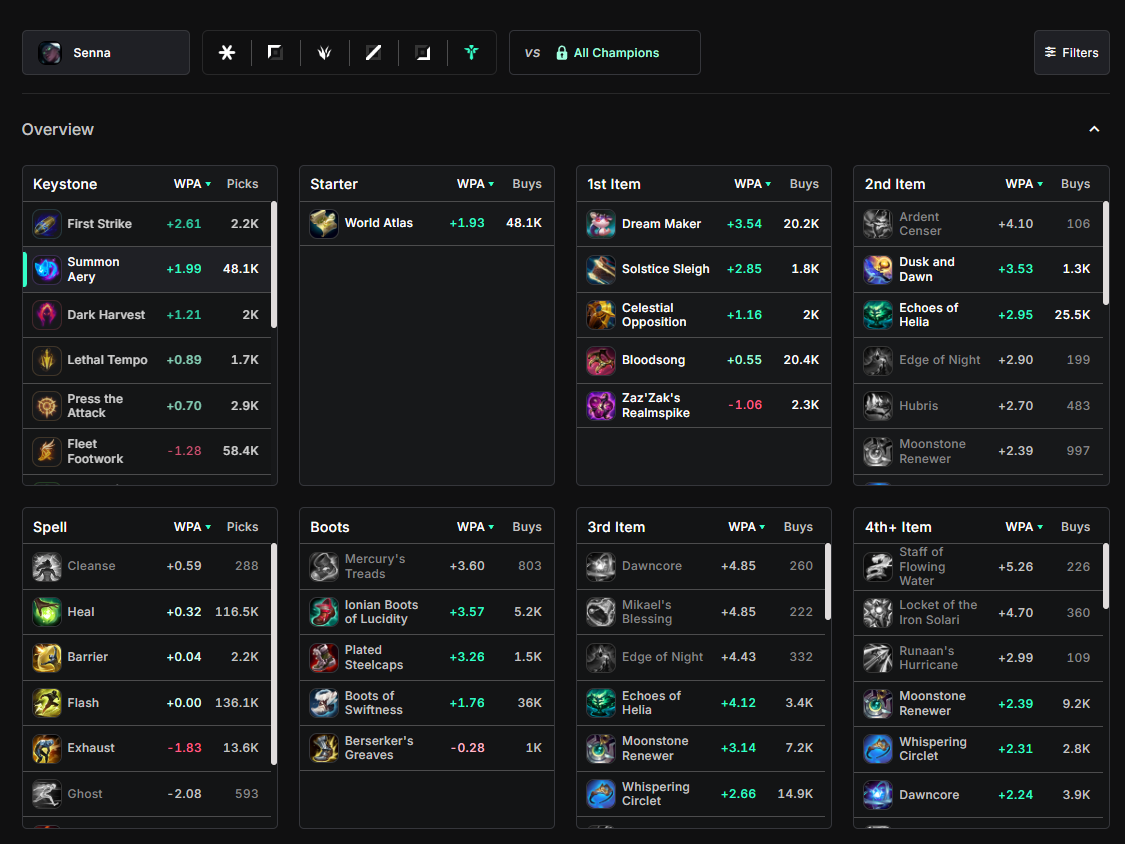Screen dimensions: 1125x844
Task: Click the First Strike keystone icon
Action: [47, 224]
